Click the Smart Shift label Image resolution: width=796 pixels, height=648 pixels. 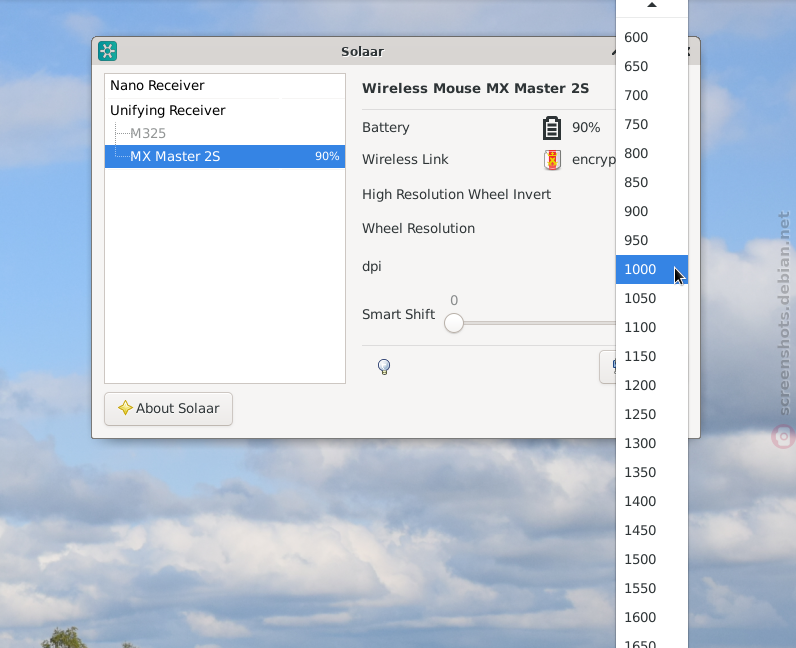(399, 314)
